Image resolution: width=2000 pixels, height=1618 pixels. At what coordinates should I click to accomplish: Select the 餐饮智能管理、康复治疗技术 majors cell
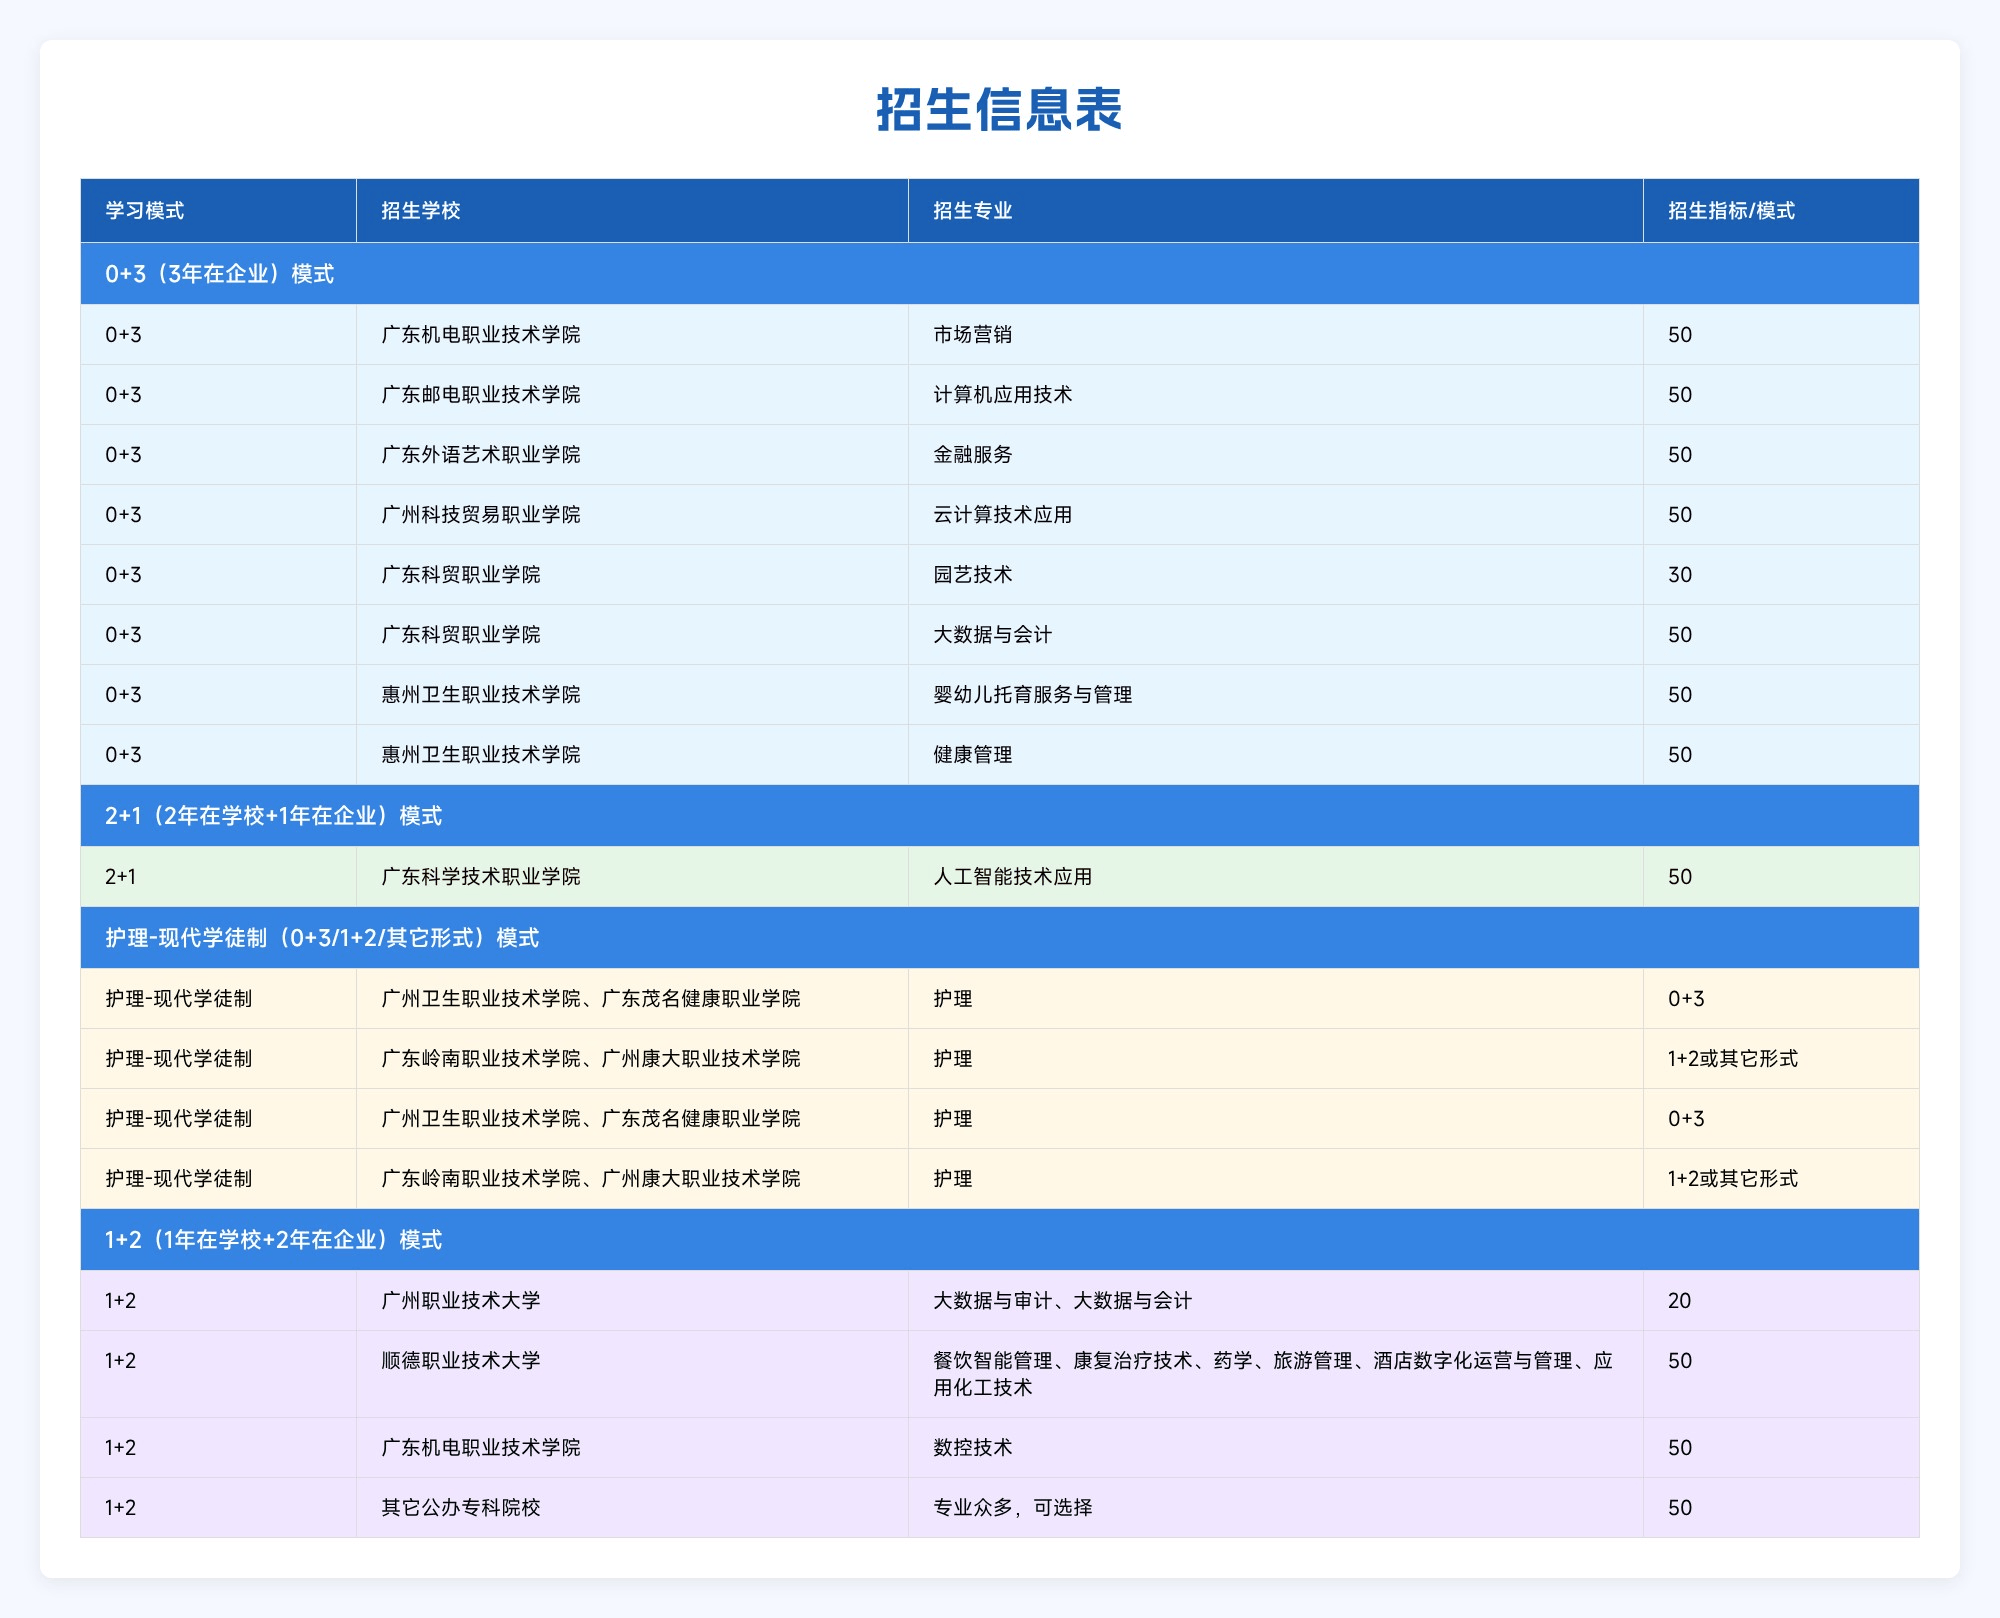[1276, 1374]
